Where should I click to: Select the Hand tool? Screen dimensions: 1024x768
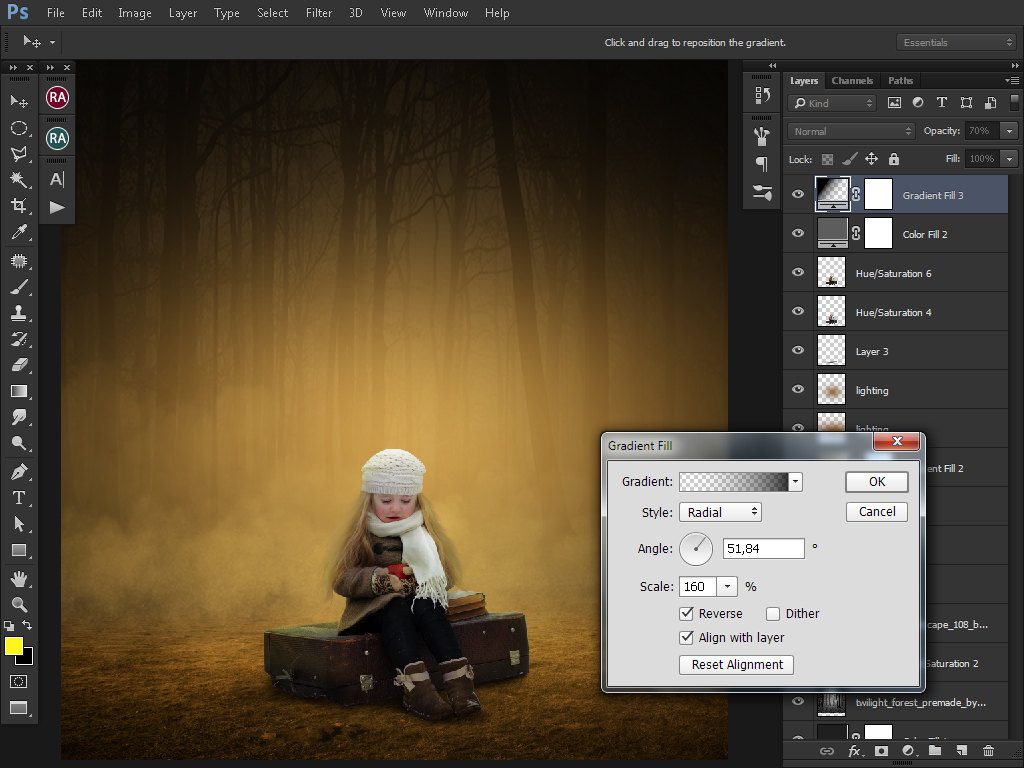click(x=18, y=578)
